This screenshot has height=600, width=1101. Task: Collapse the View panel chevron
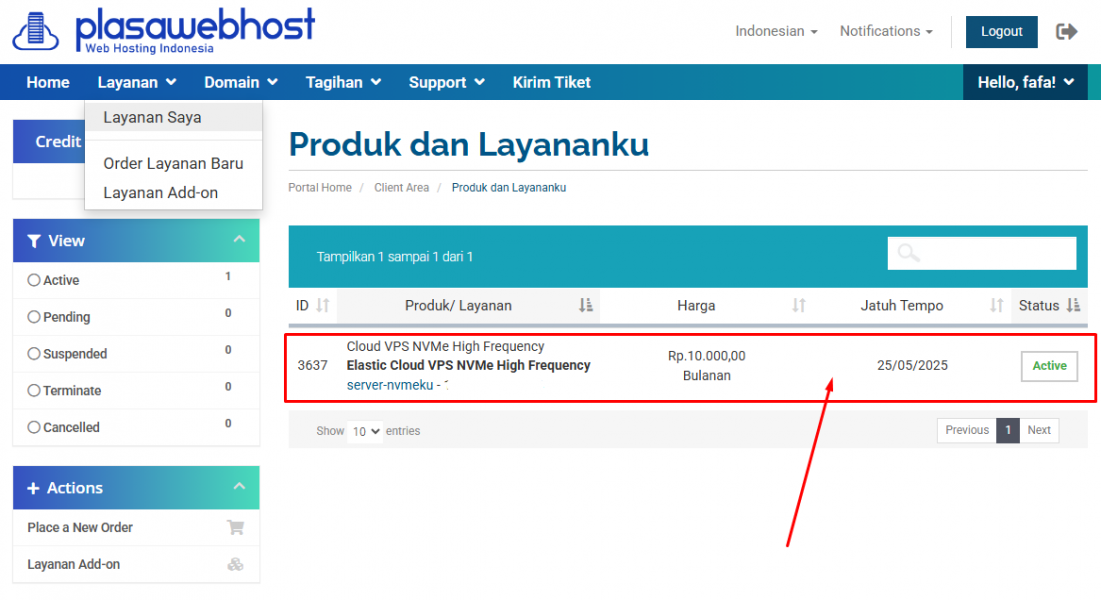coord(239,240)
